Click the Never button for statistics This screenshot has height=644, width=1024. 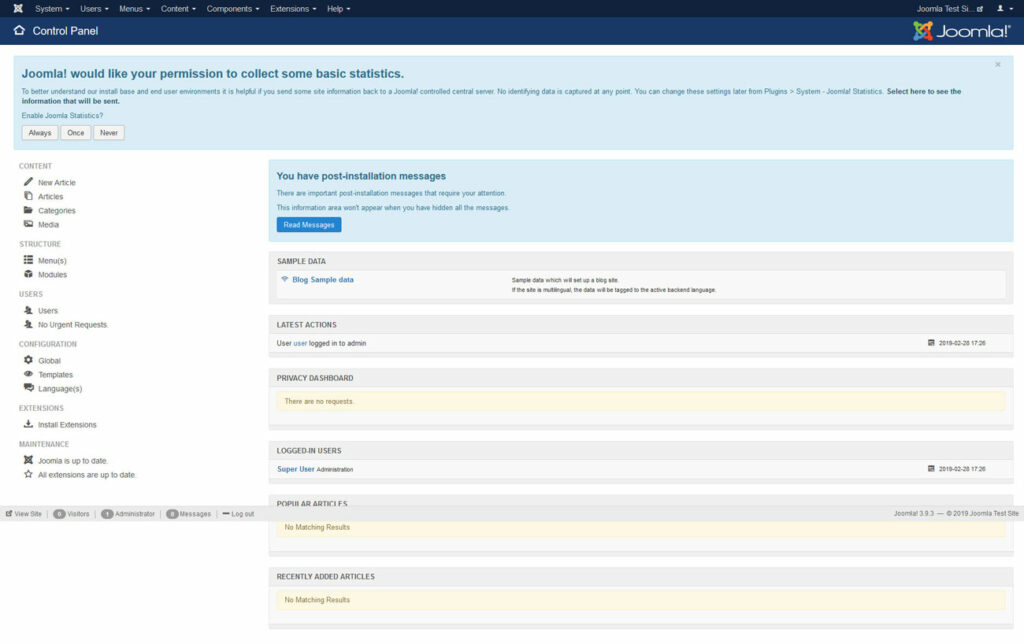coord(109,133)
